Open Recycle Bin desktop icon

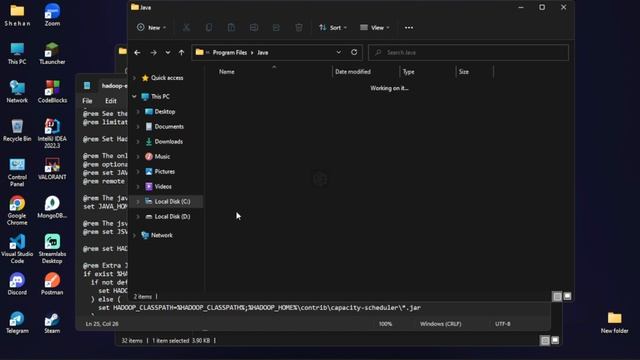pyautogui.click(x=17, y=130)
